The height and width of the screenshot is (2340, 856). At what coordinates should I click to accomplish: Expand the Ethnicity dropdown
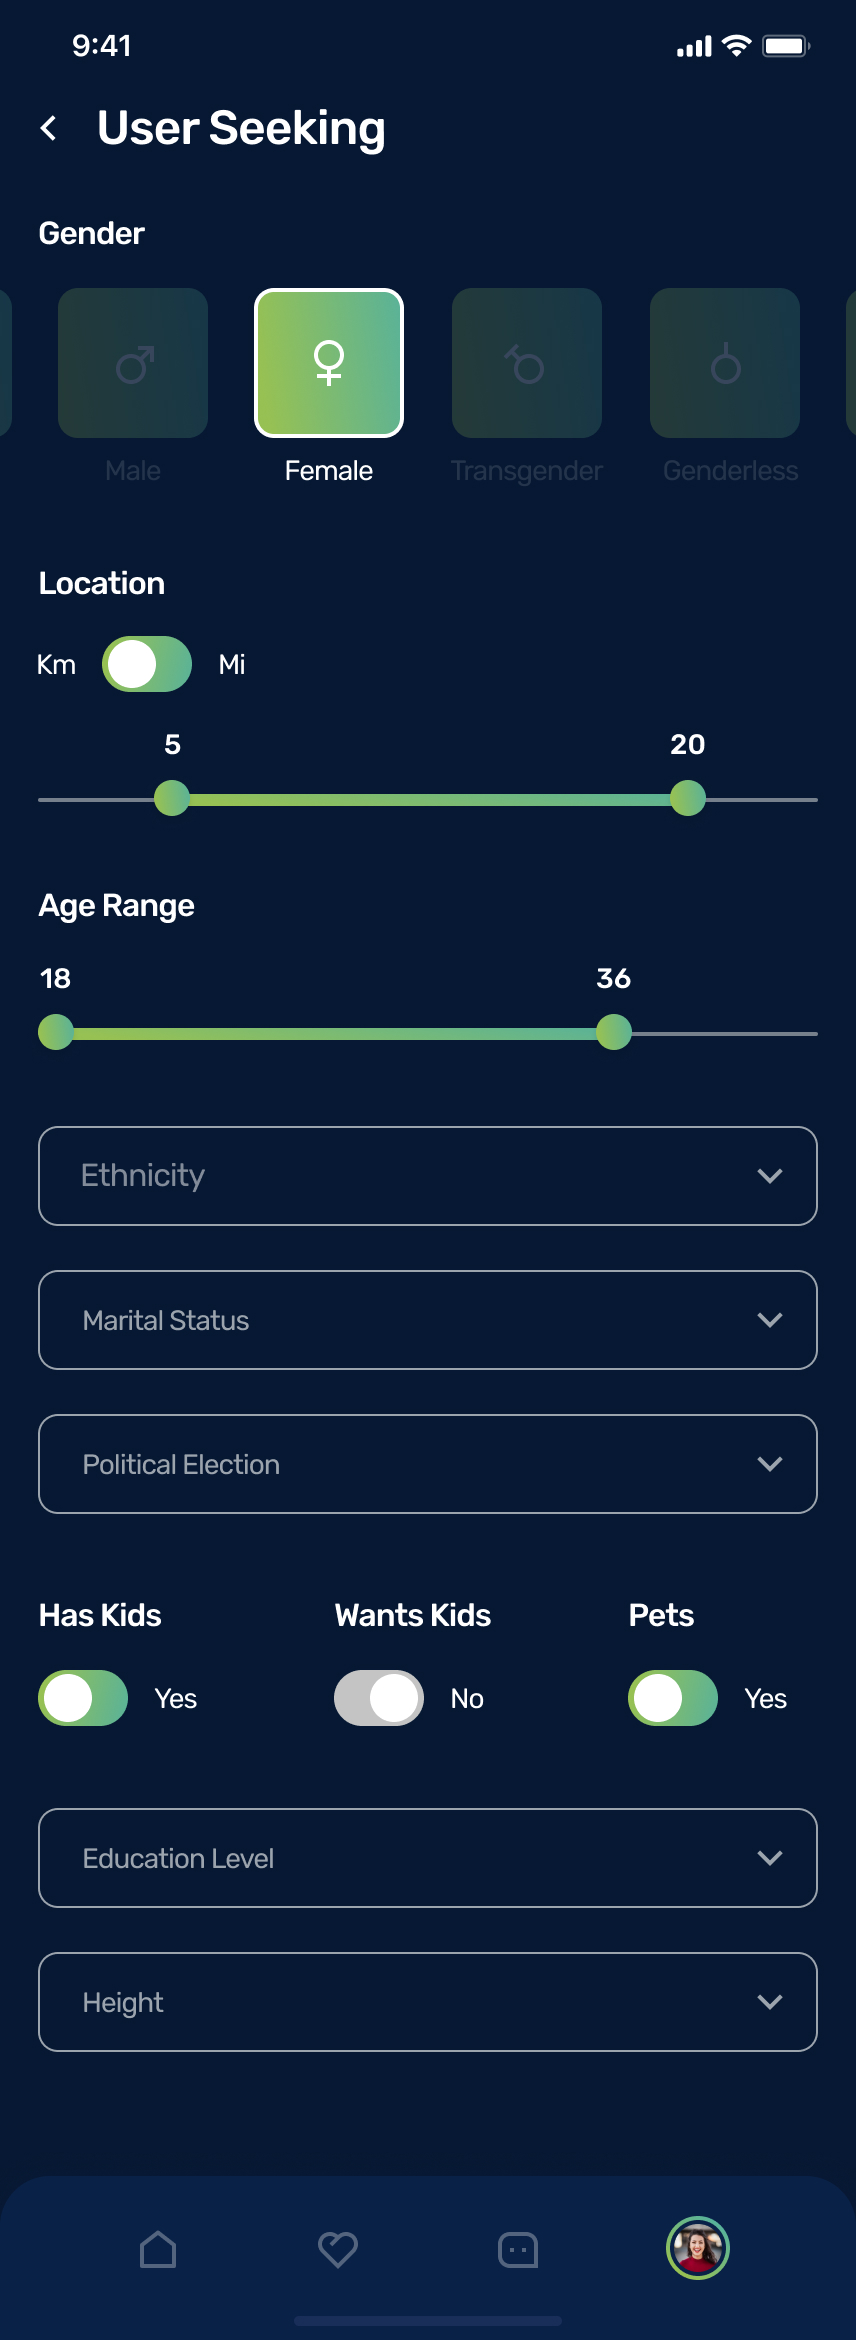coord(428,1176)
